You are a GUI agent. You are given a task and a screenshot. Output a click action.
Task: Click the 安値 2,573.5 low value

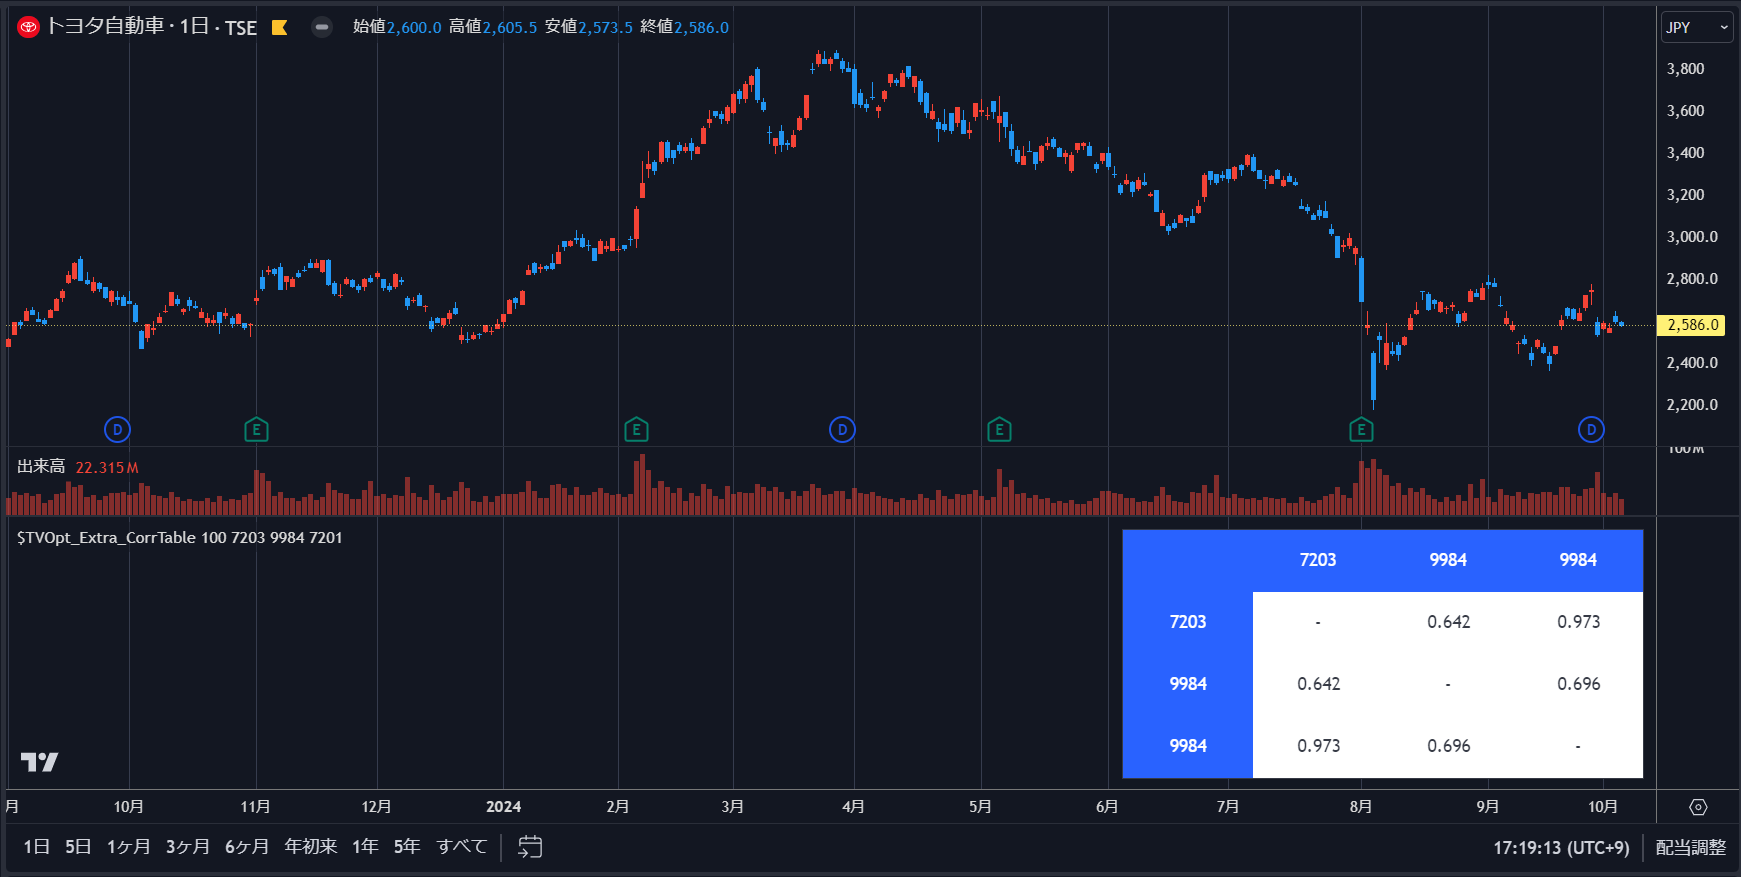(x=589, y=27)
